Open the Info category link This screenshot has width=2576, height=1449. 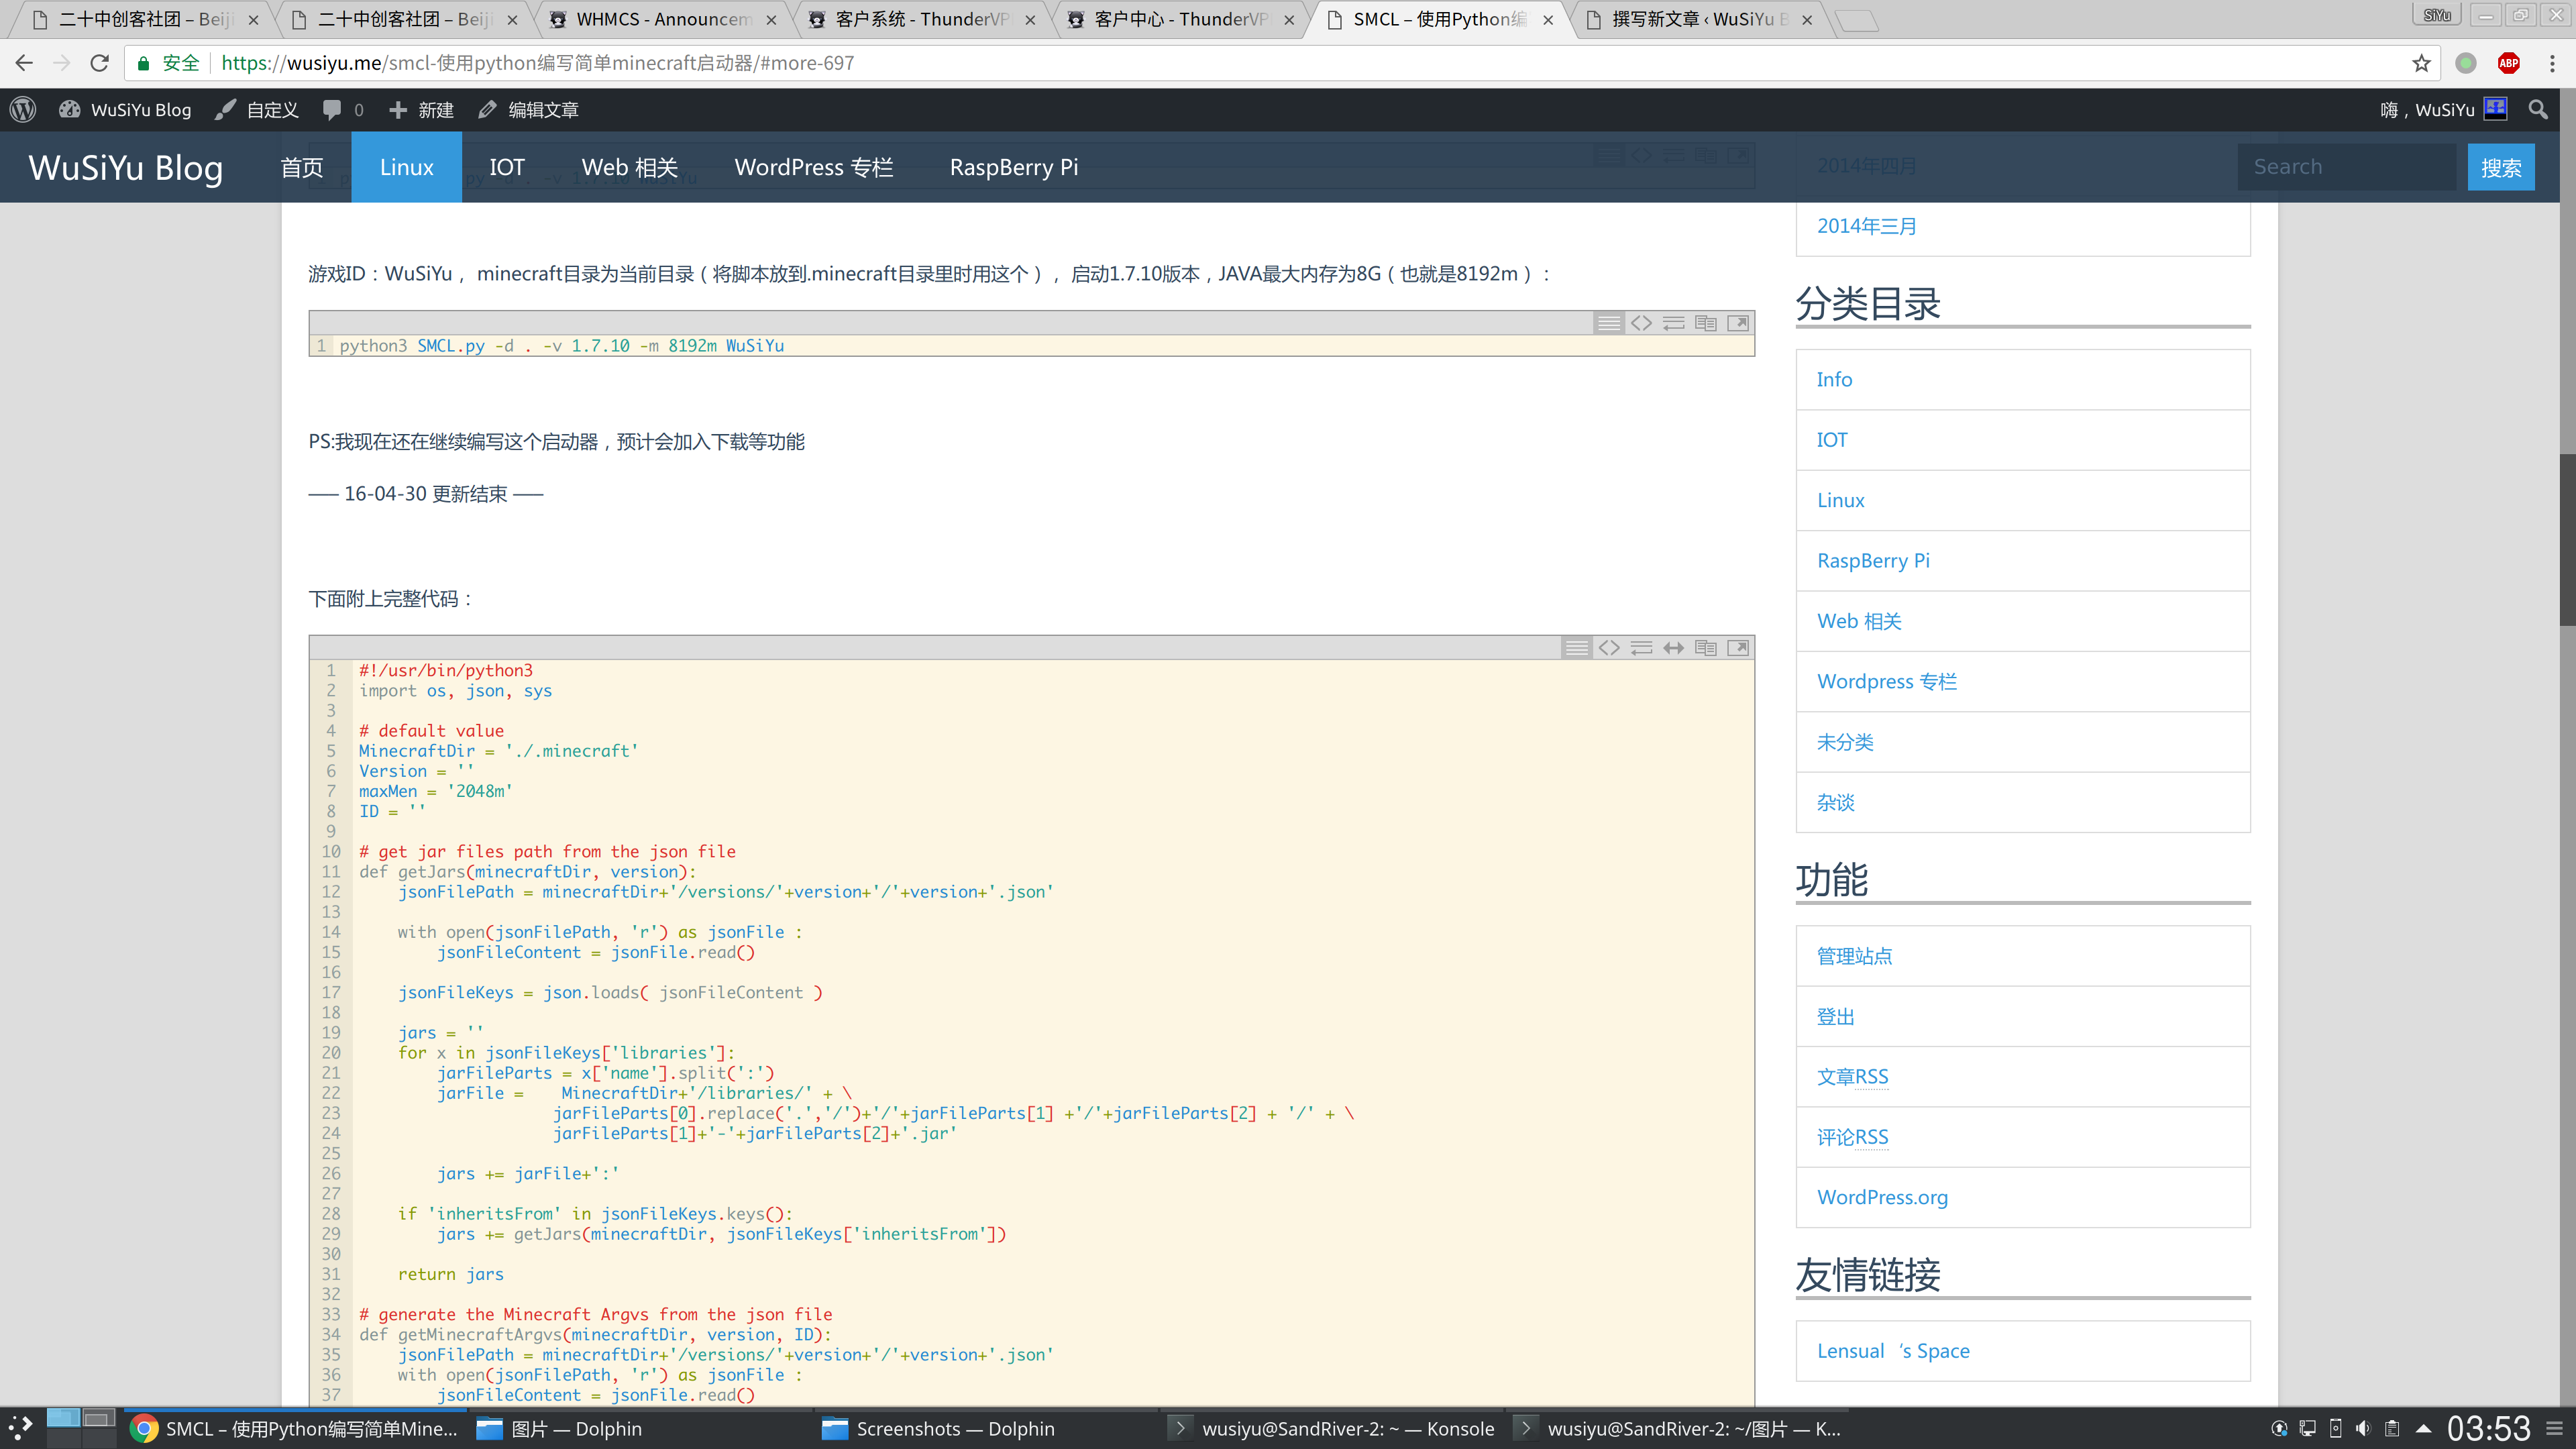[1834, 379]
